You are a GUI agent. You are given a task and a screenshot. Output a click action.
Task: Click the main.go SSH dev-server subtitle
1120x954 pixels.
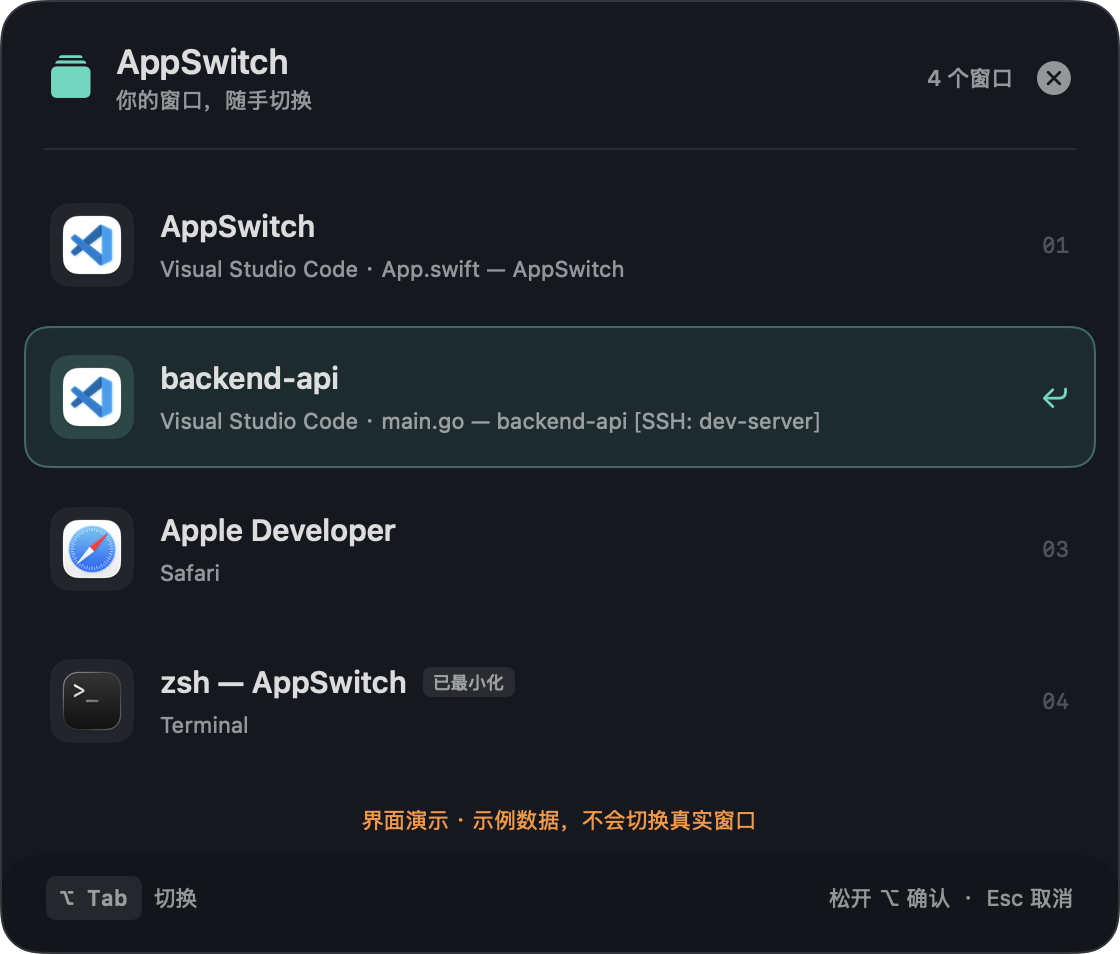click(490, 421)
